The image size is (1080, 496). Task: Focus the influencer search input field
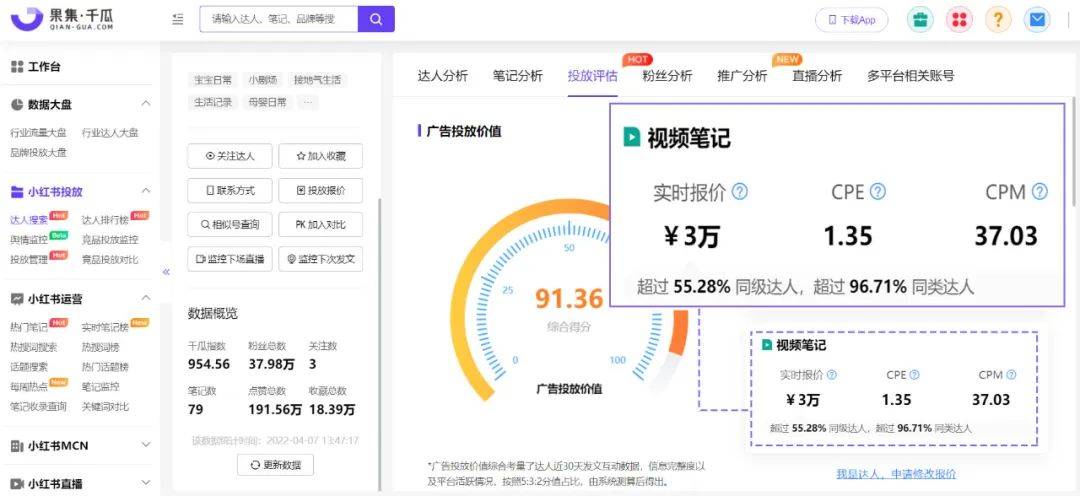click(277, 19)
